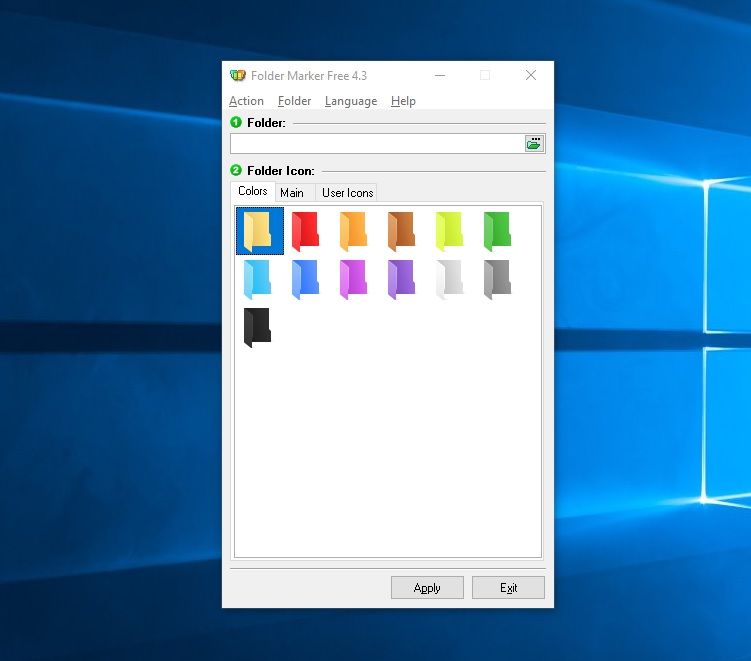Pick the brown folder icon
The width and height of the screenshot is (751, 661).
402,230
